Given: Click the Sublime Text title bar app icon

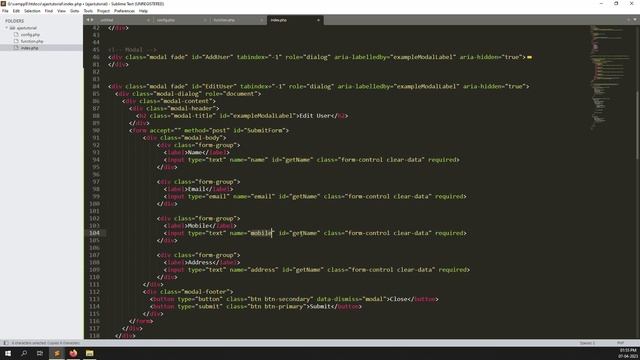Looking at the screenshot, I should [4, 4].
